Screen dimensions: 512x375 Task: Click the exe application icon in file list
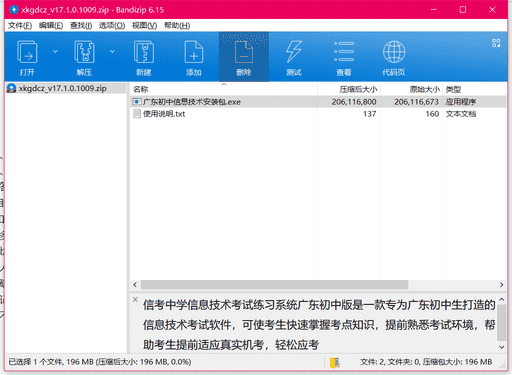(x=137, y=102)
